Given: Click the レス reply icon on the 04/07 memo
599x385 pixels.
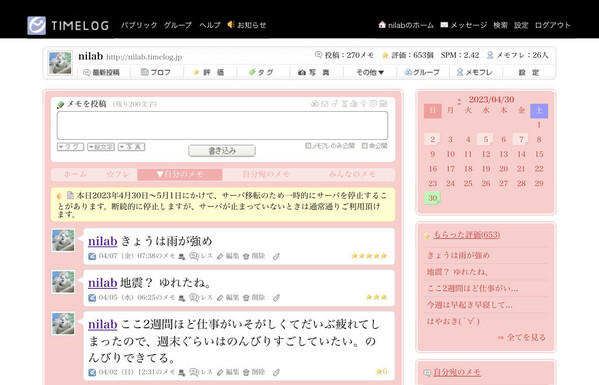Looking at the screenshot, I should point(201,256).
